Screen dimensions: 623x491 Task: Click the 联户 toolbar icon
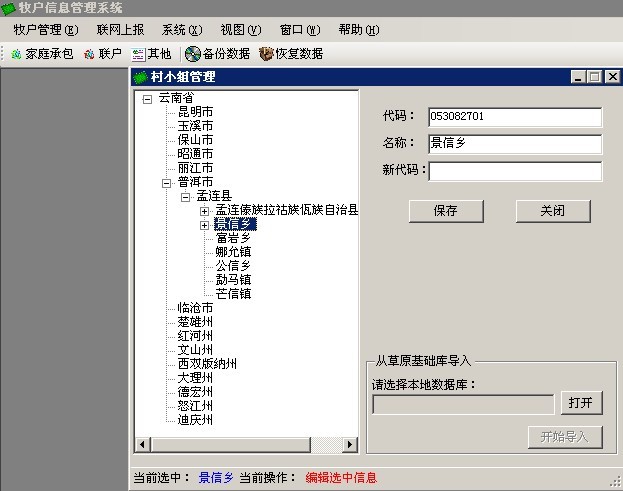(90, 54)
